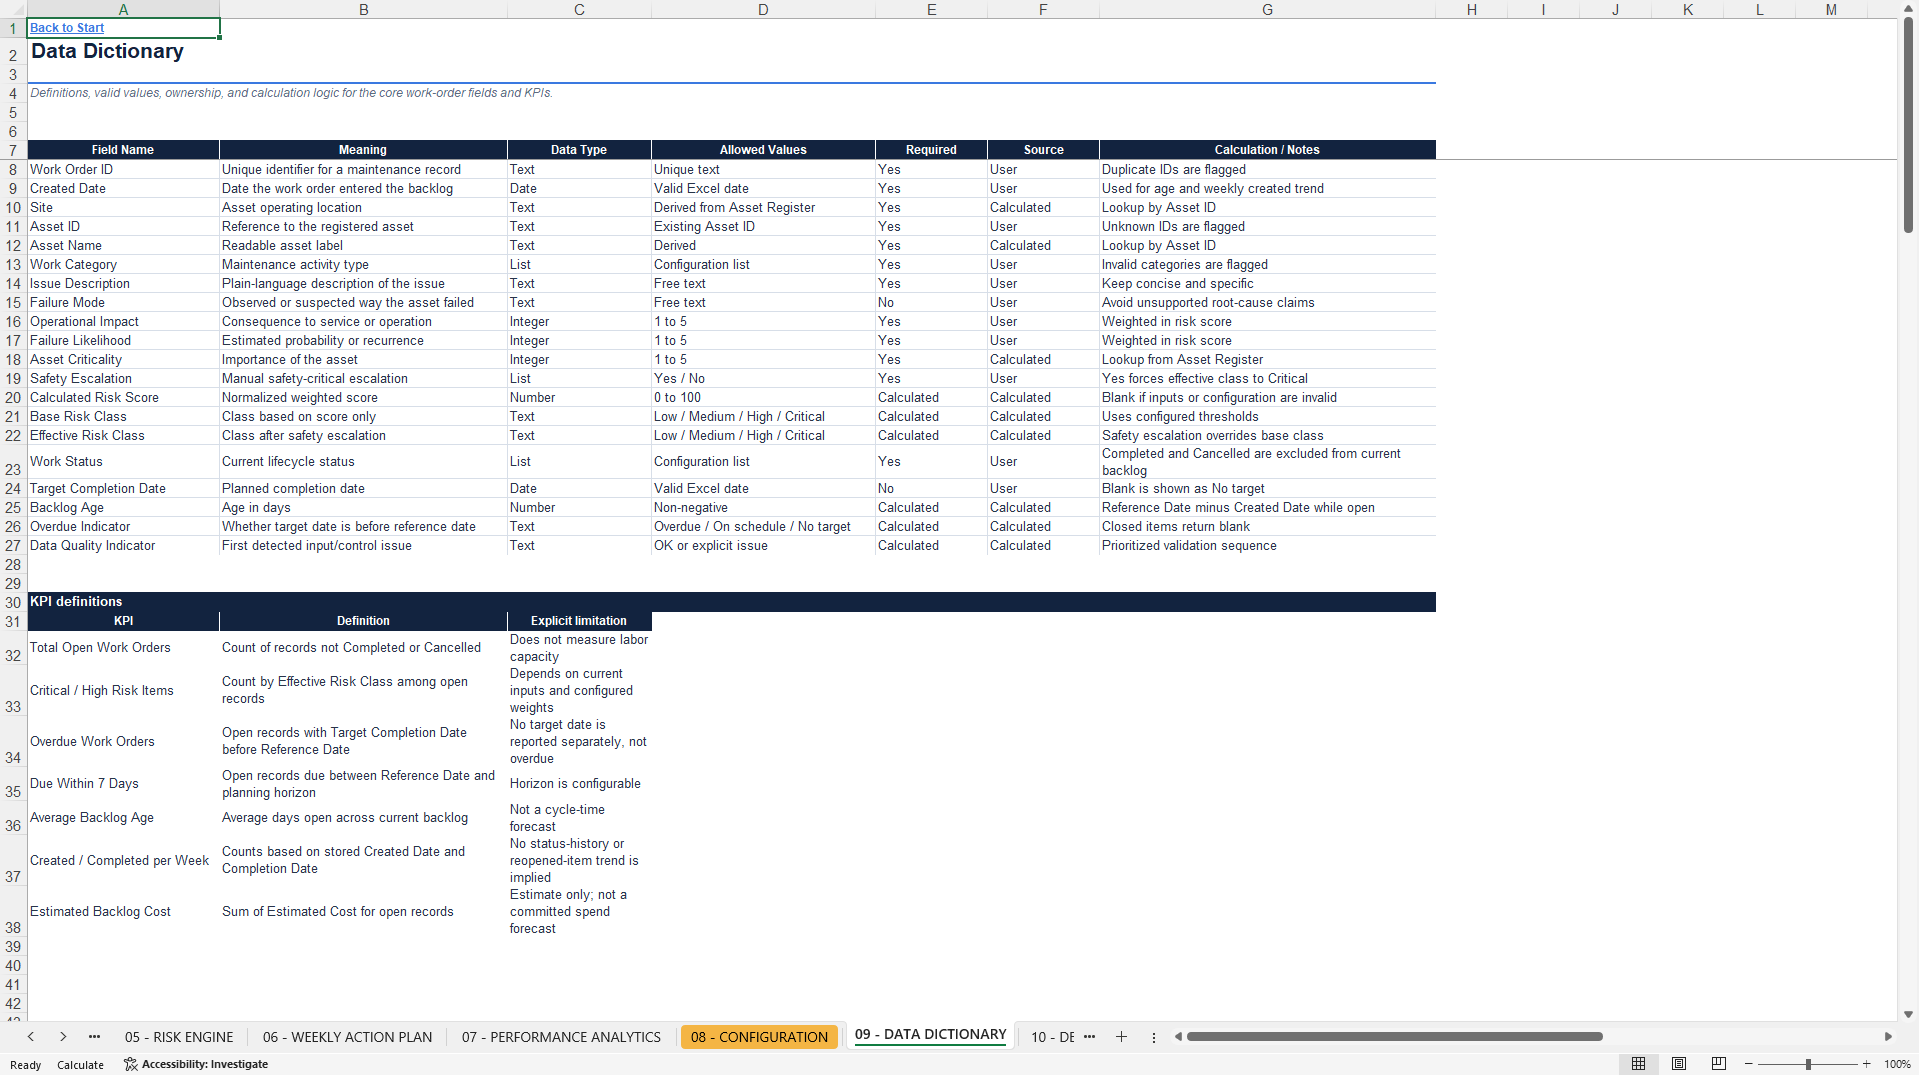Screen dimensions: 1919x1075
Task: Switch to Page Break Preview view
Action: click(x=1719, y=1064)
